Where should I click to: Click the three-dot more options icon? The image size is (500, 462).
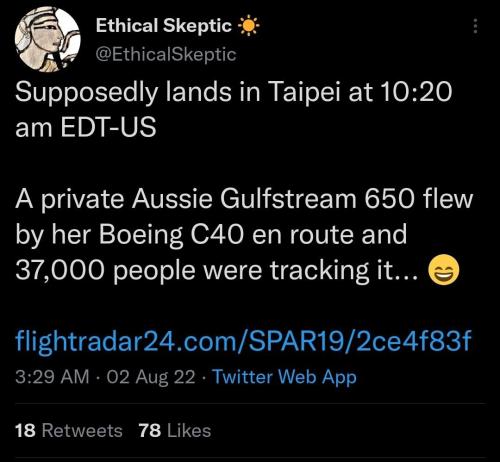tap(476, 26)
